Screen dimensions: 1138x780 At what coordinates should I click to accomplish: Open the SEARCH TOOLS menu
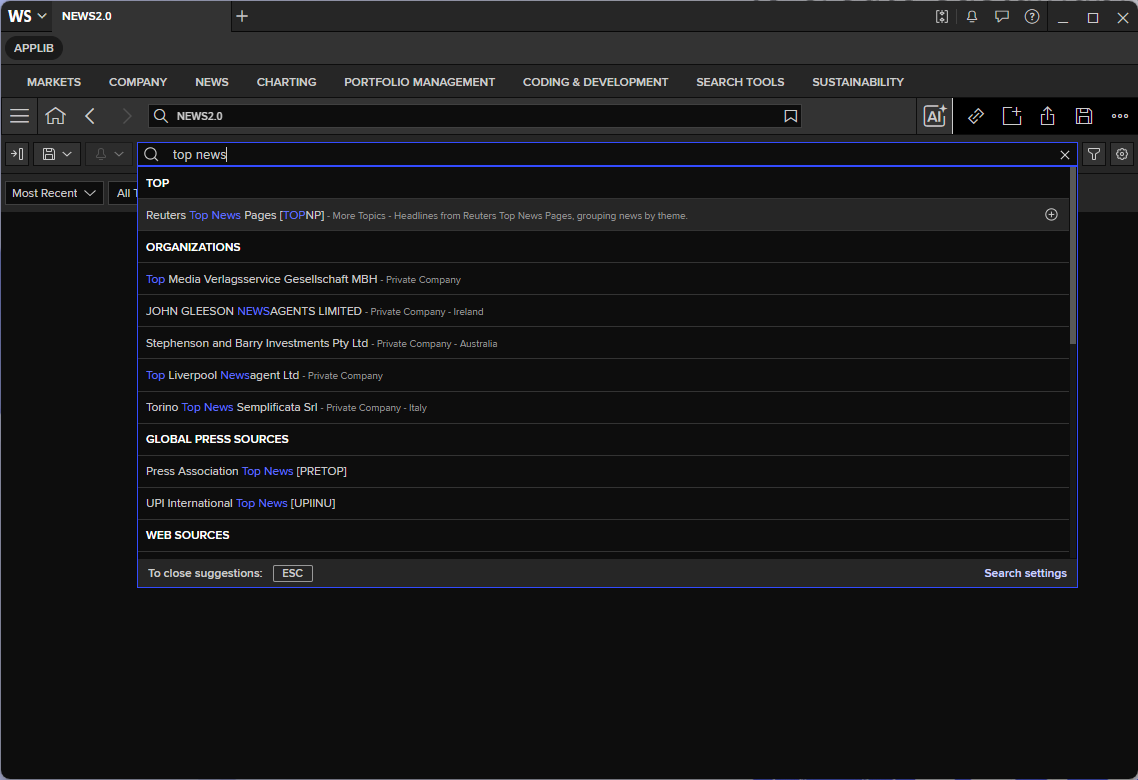tap(740, 82)
